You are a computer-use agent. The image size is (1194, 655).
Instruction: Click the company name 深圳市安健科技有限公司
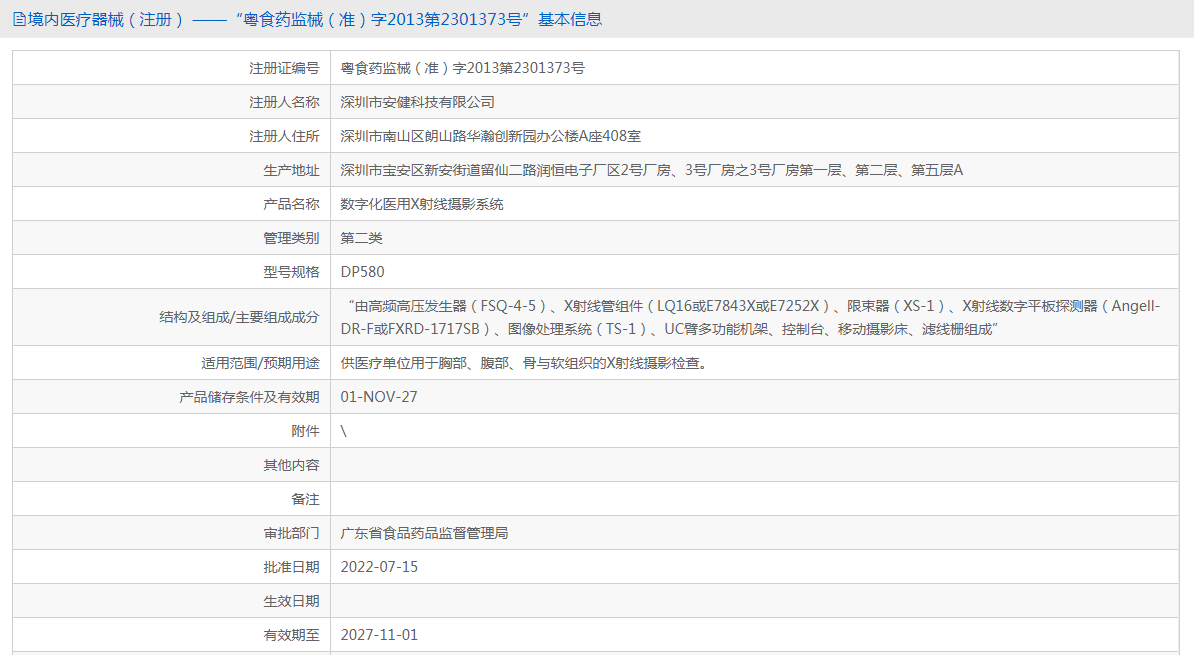417,102
